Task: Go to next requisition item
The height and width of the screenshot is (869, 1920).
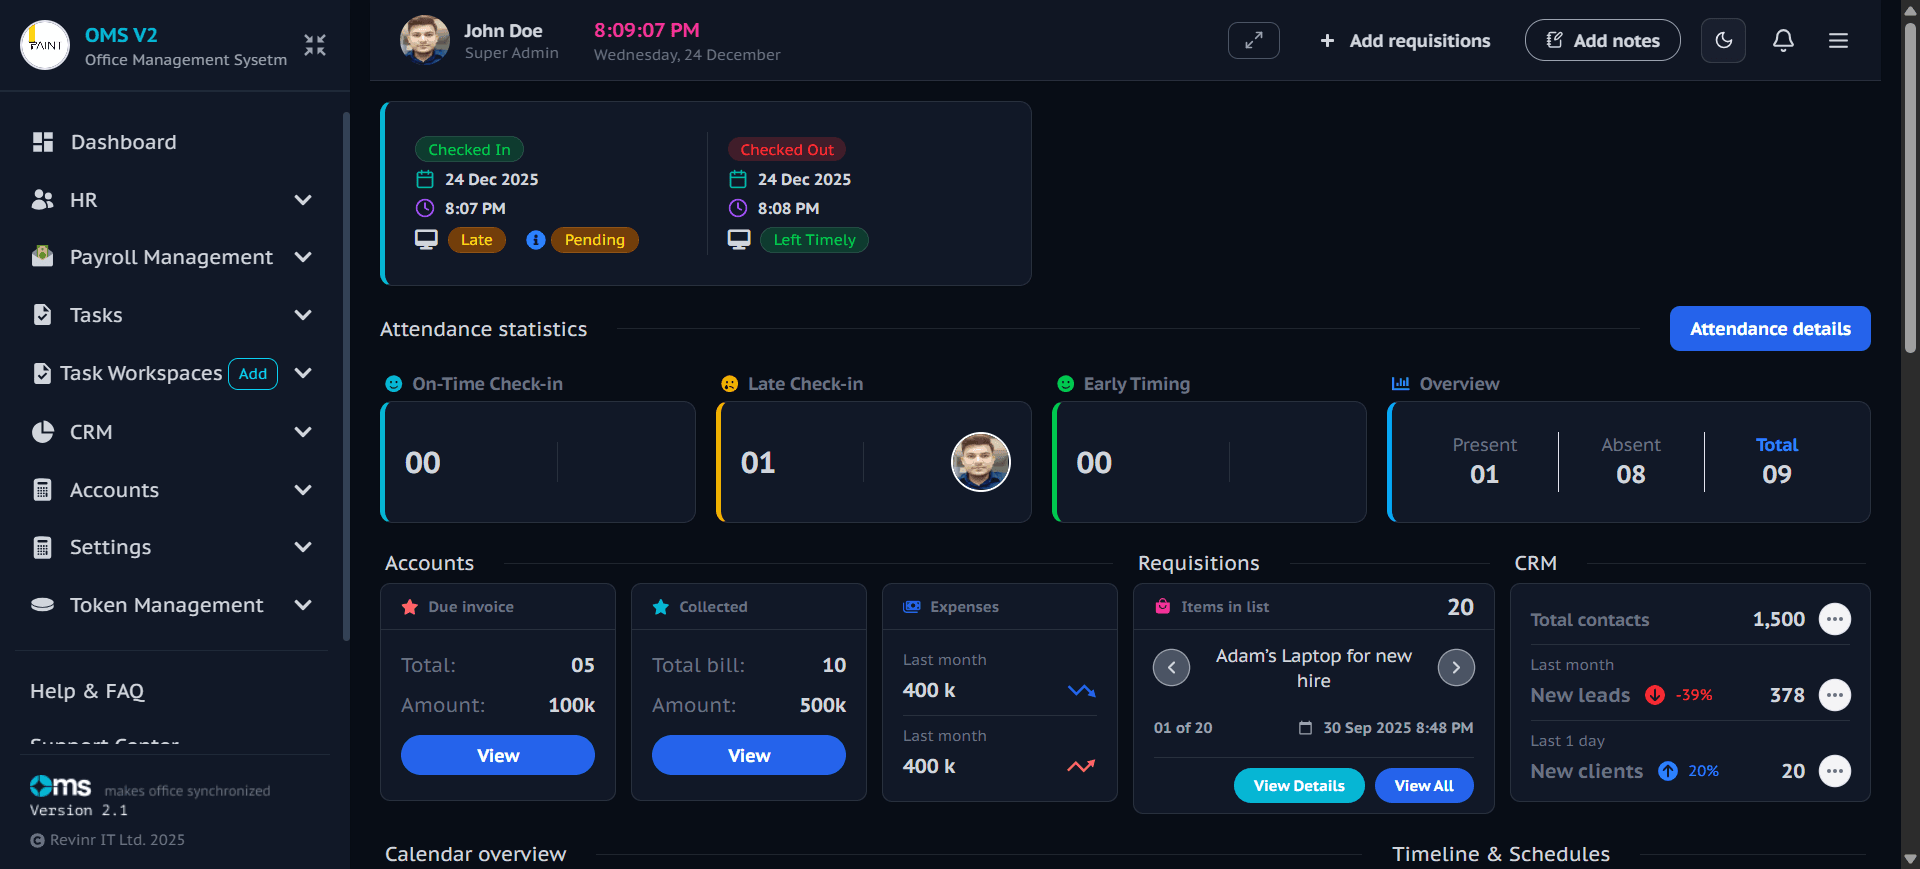Action: pyautogui.click(x=1456, y=668)
